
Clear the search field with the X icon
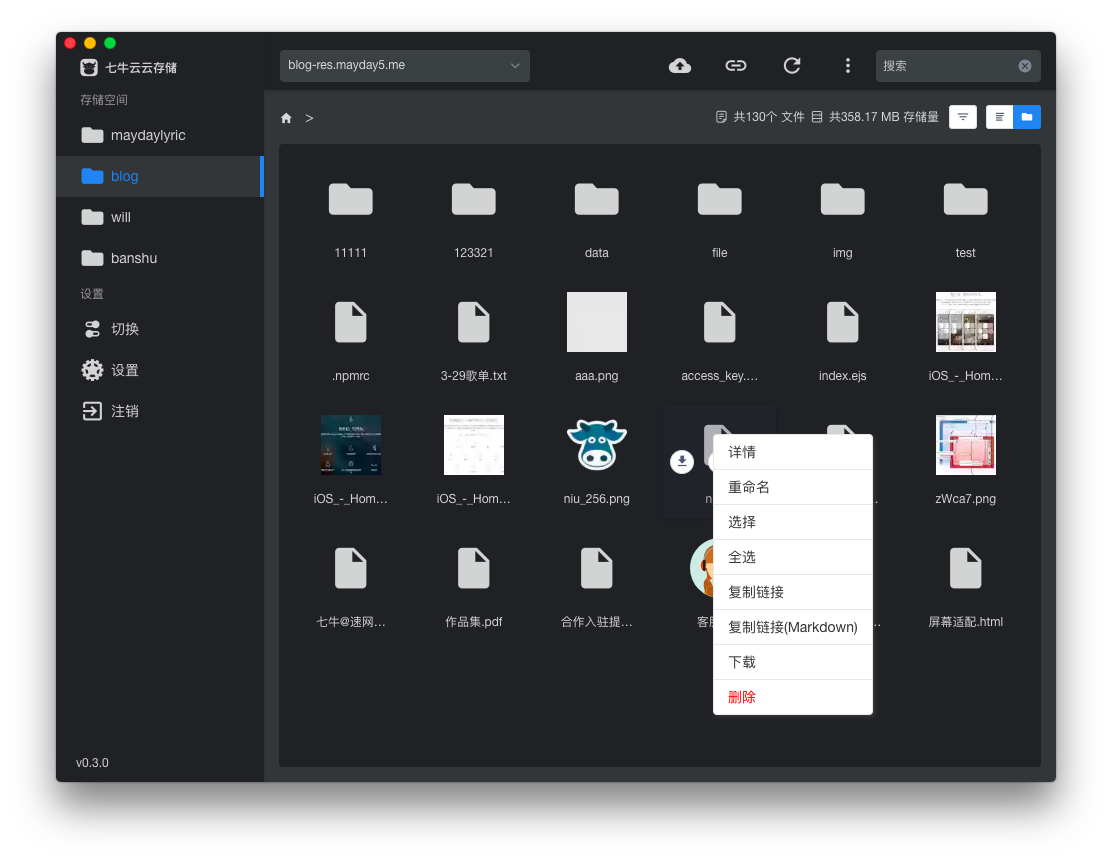(1025, 66)
